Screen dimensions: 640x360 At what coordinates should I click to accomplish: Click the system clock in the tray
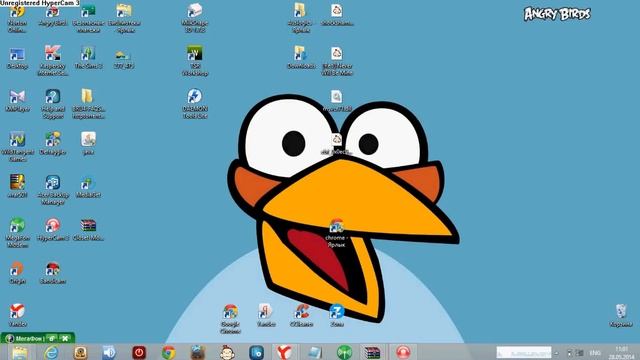(621, 353)
